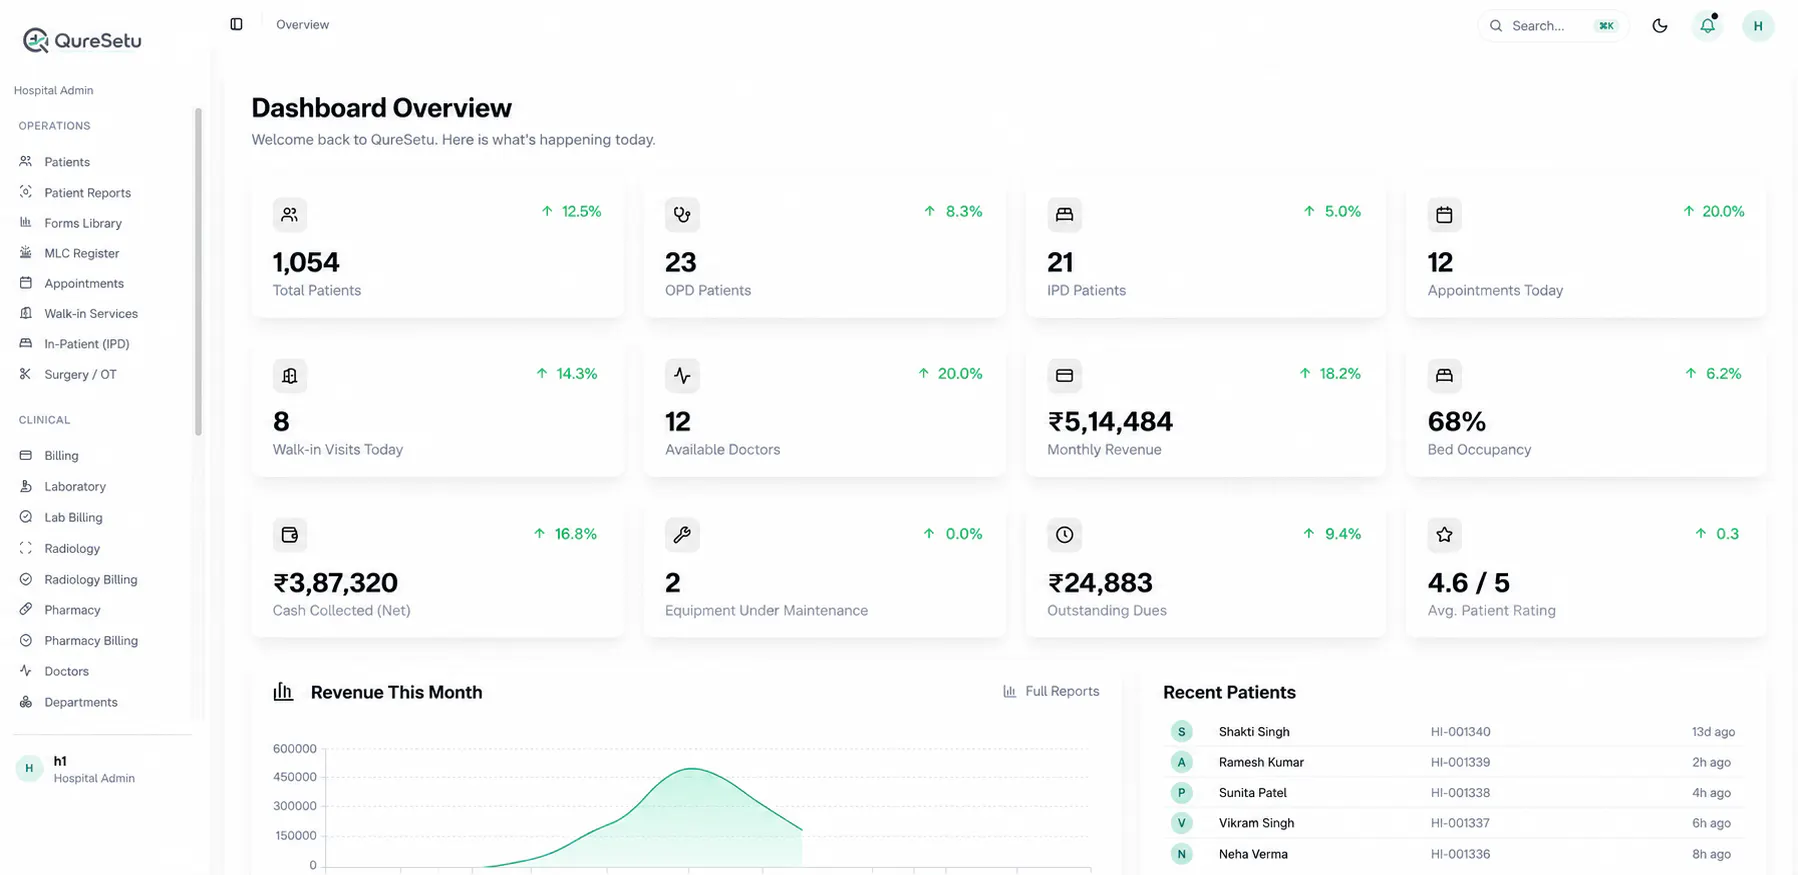Click the Bed Occupancy bed icon
The width and height of the screenshot is (1798, 875).
point(1444,376)
